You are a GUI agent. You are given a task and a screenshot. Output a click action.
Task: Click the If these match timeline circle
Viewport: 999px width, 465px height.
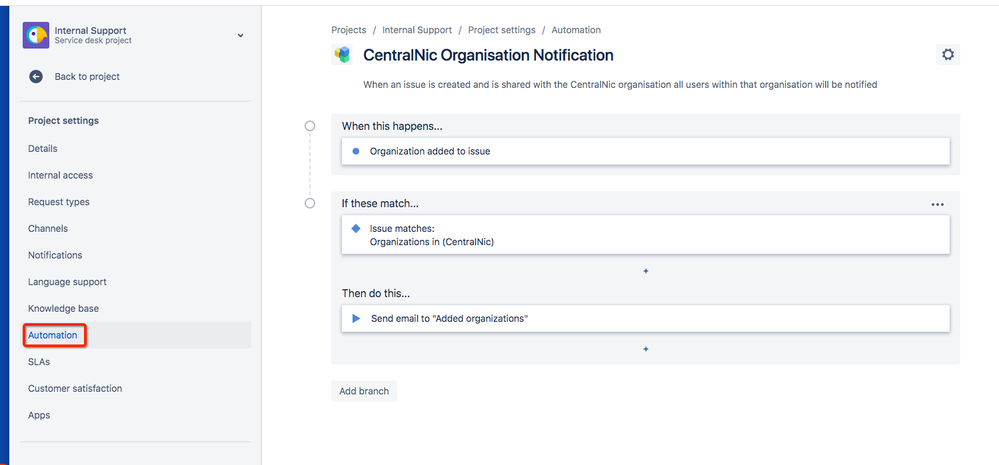[x=310, y=203]
